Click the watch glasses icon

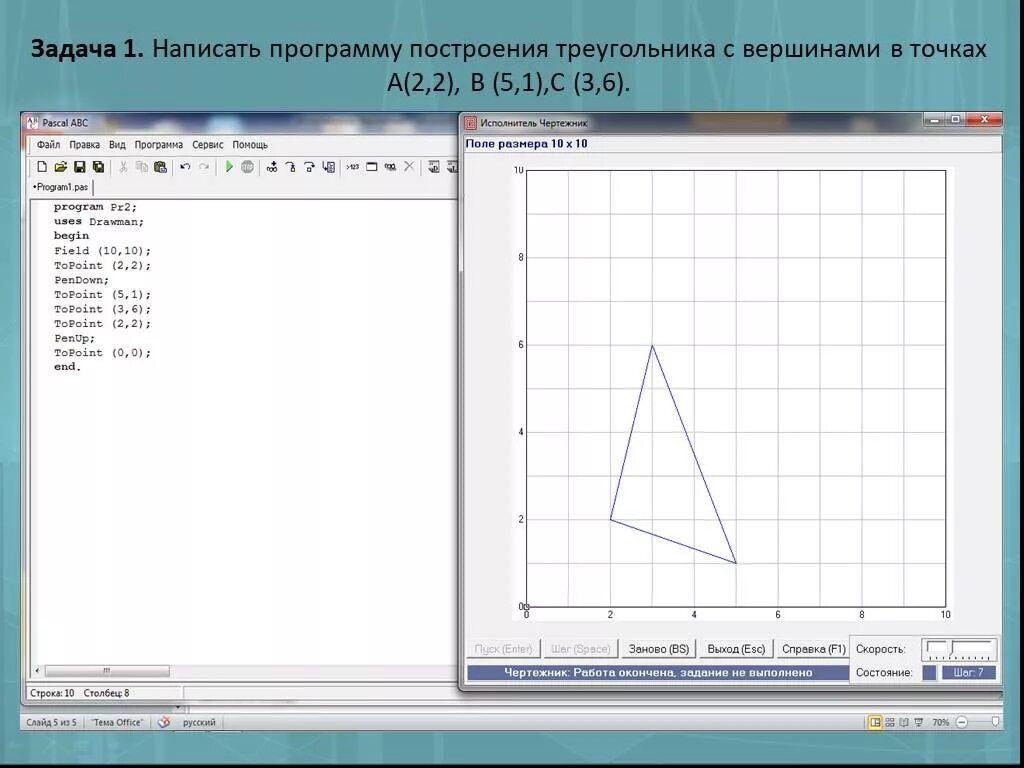tap(391, 167)
